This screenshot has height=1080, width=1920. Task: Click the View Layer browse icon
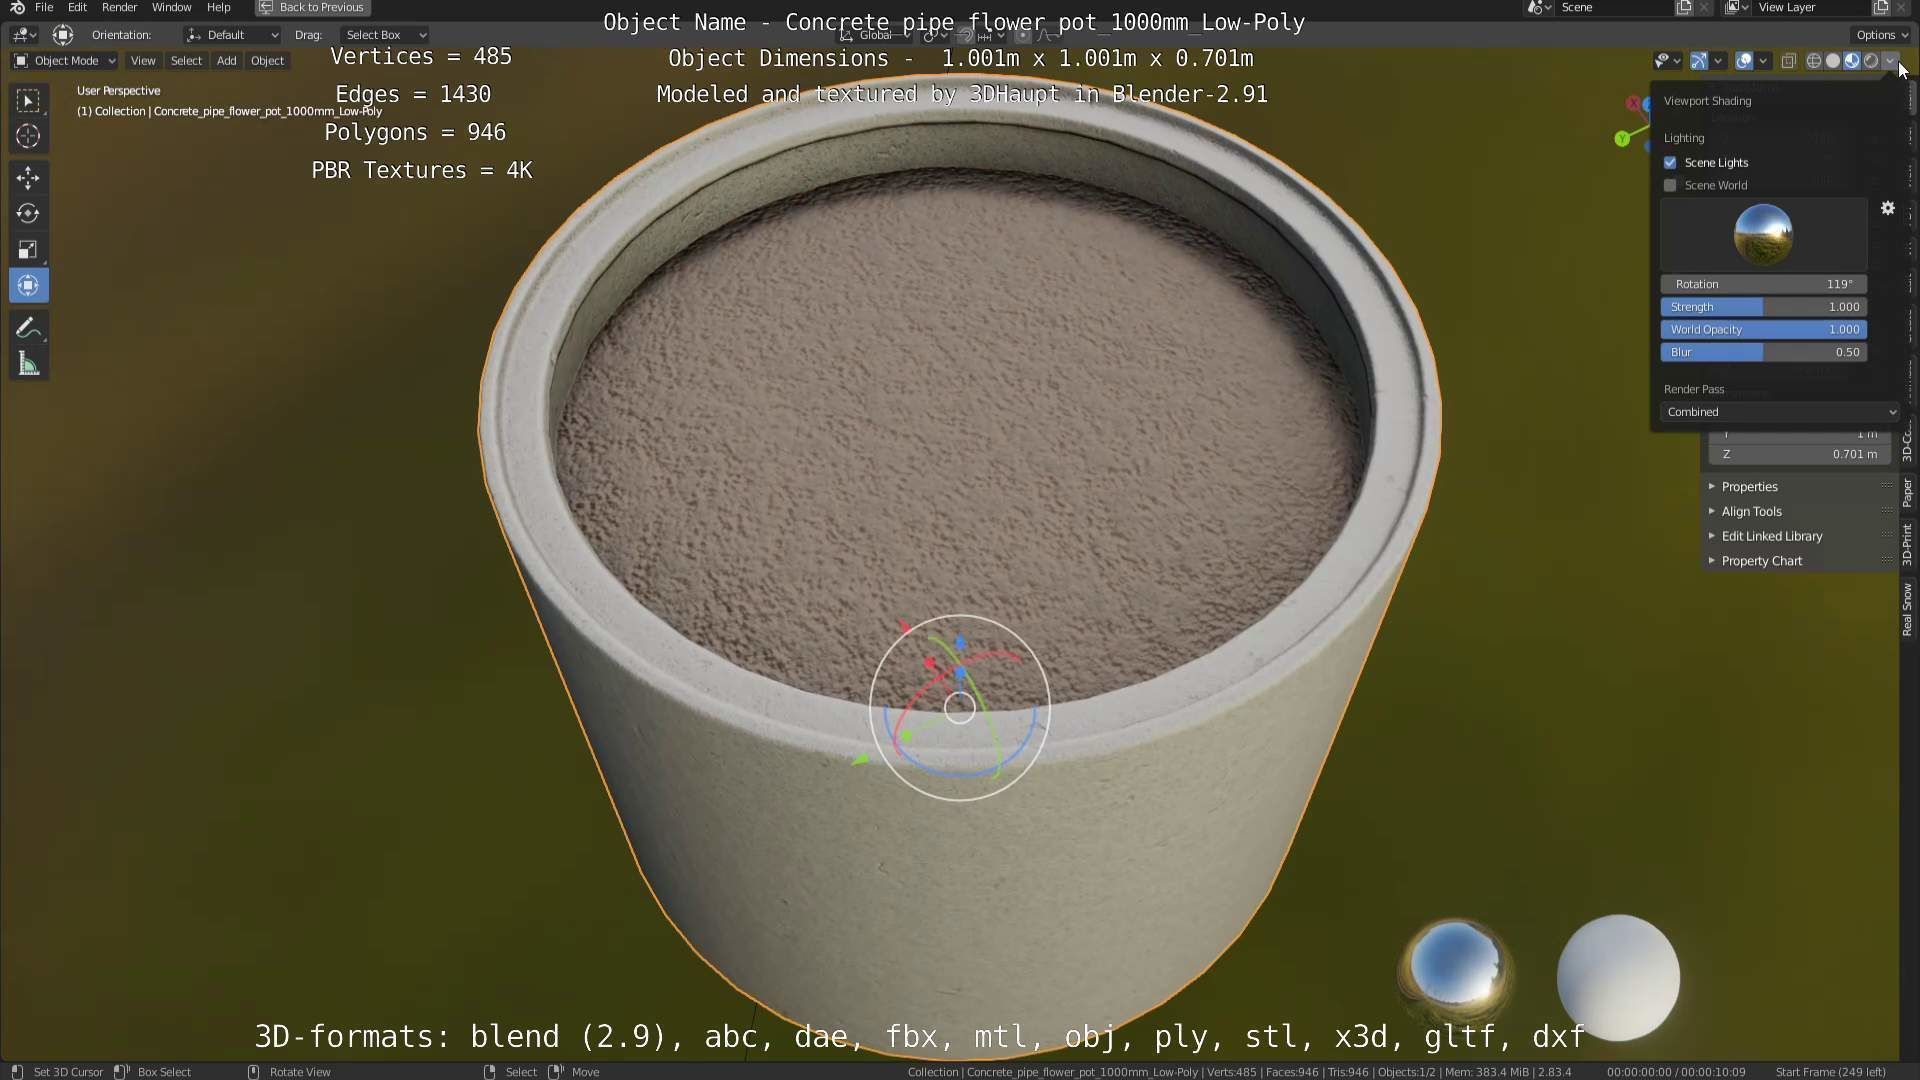point(1735,8)
